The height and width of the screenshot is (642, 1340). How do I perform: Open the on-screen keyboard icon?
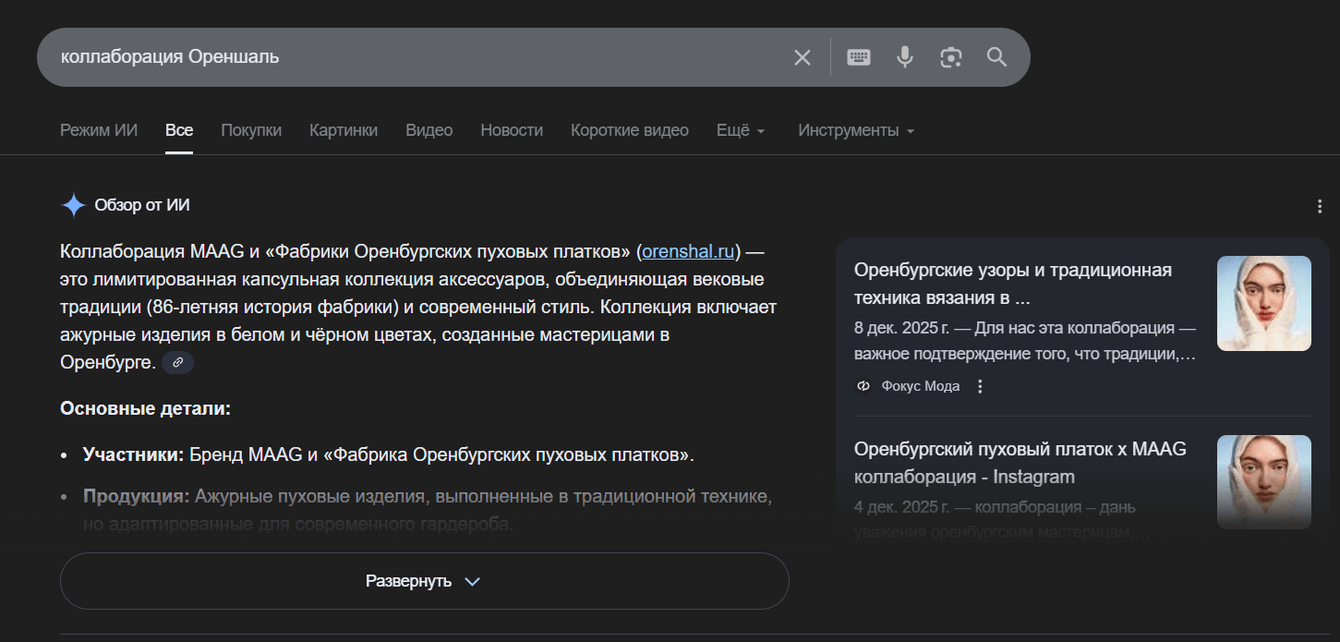[858, 57]
